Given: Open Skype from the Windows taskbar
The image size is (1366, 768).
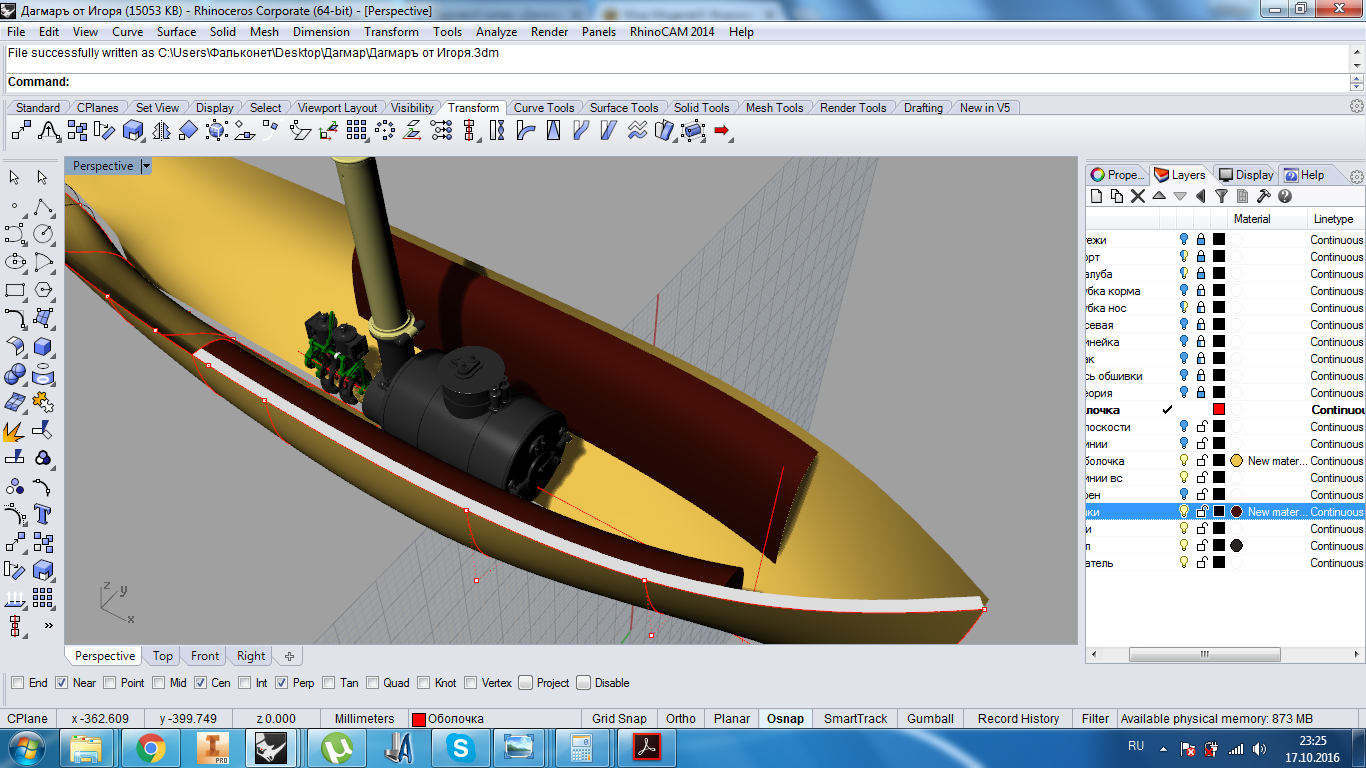Looking at the screenshot, I should point(461,747).
